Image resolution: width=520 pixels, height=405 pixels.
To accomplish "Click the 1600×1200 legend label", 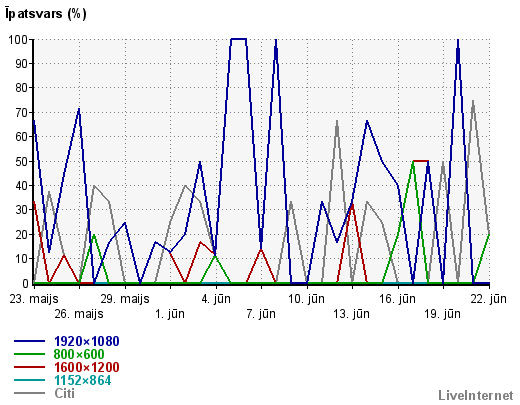I will pos(87,367).
